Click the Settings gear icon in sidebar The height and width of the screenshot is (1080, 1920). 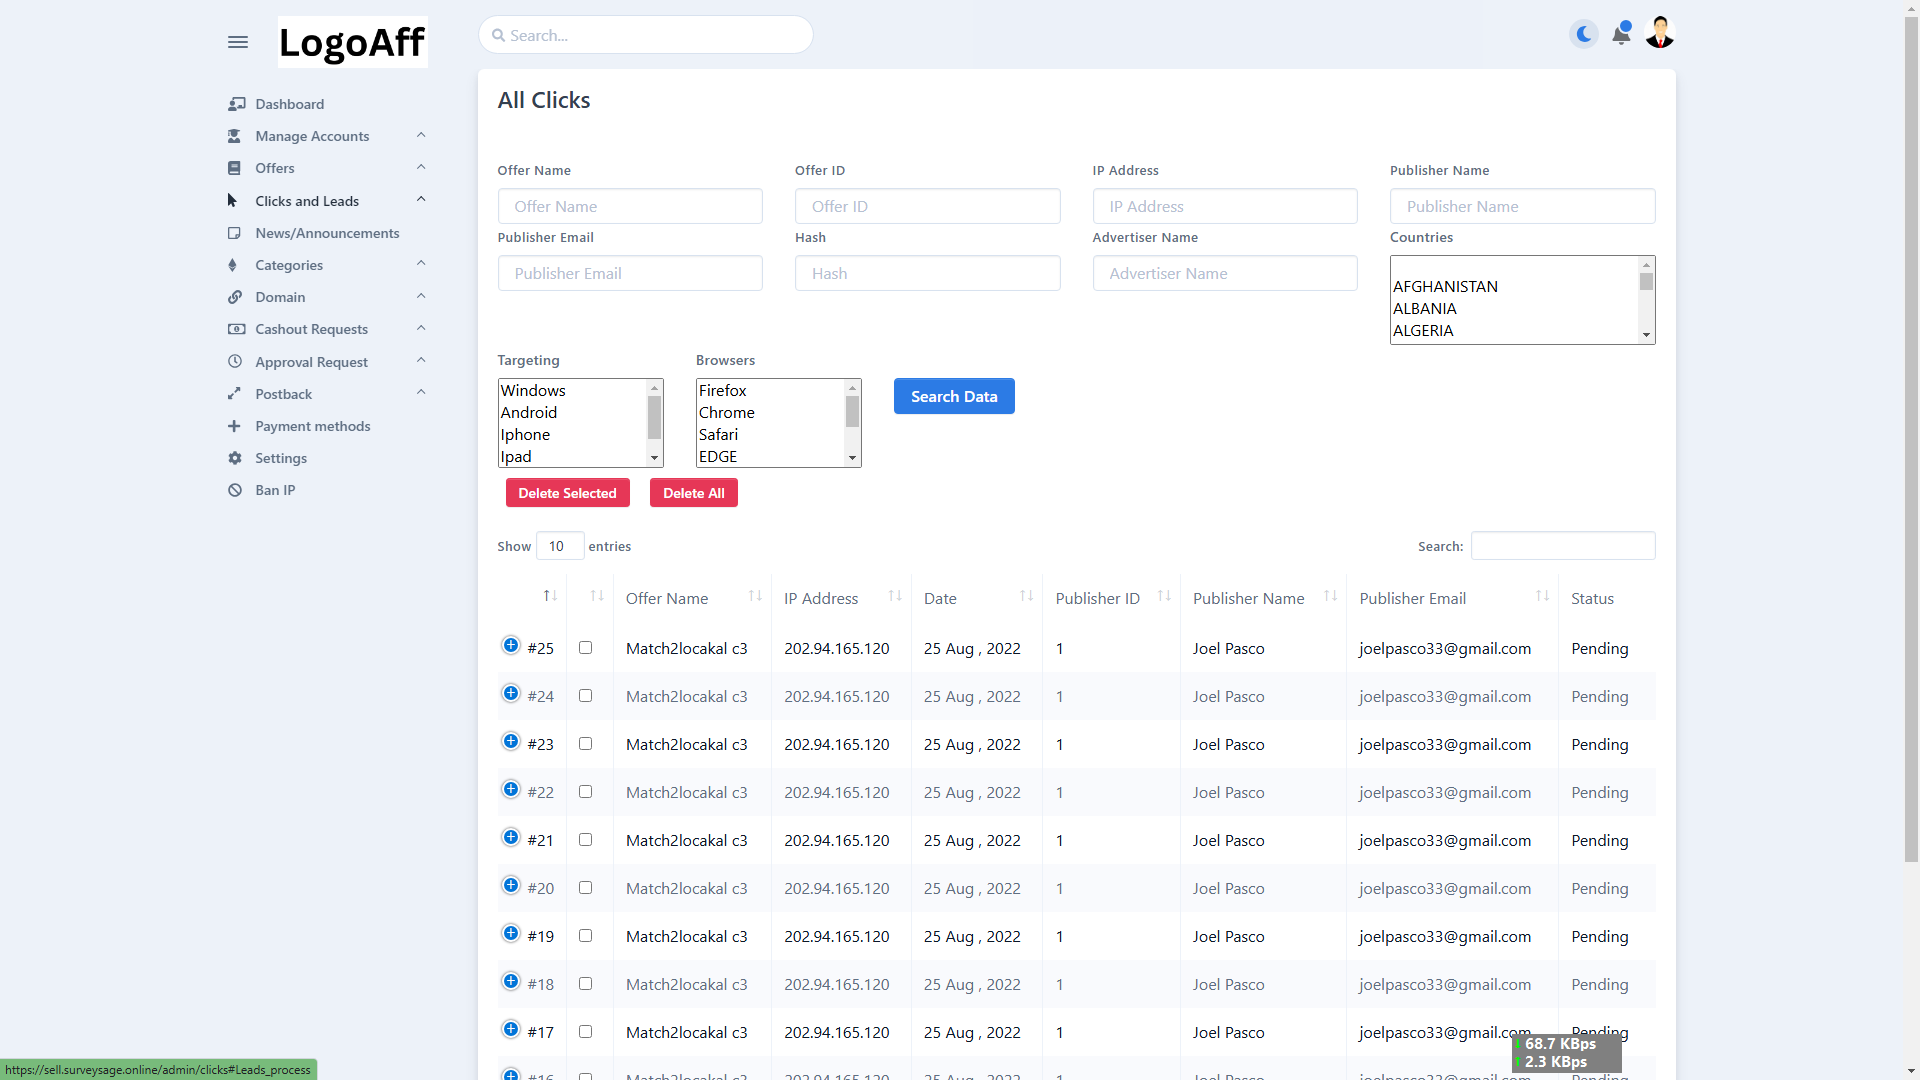(x=235, y=458)
